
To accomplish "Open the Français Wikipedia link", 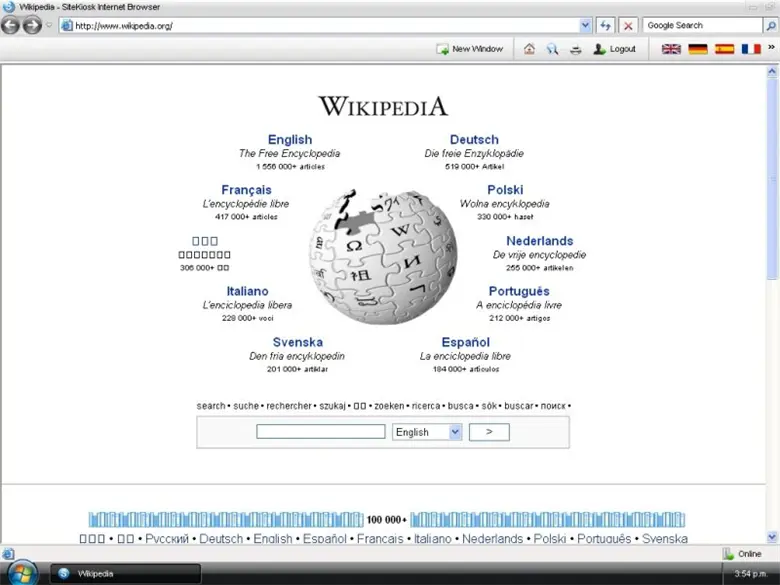I will coord(246,190).
